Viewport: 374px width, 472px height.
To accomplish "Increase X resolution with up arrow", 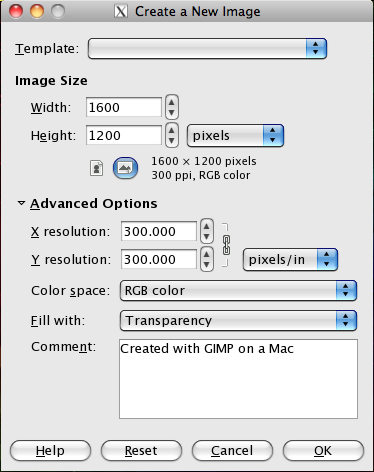I will coord(207,226).
